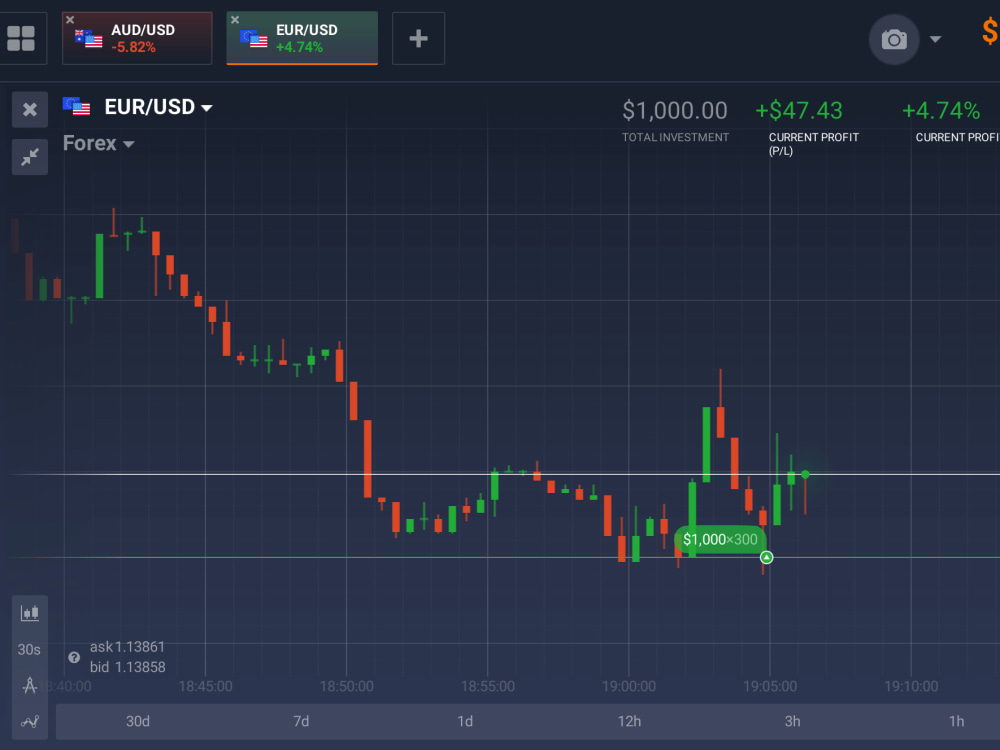The image size is (1000, 750).
Task: Close the AUD/USD tab
Action: click(x=70, y=20)
